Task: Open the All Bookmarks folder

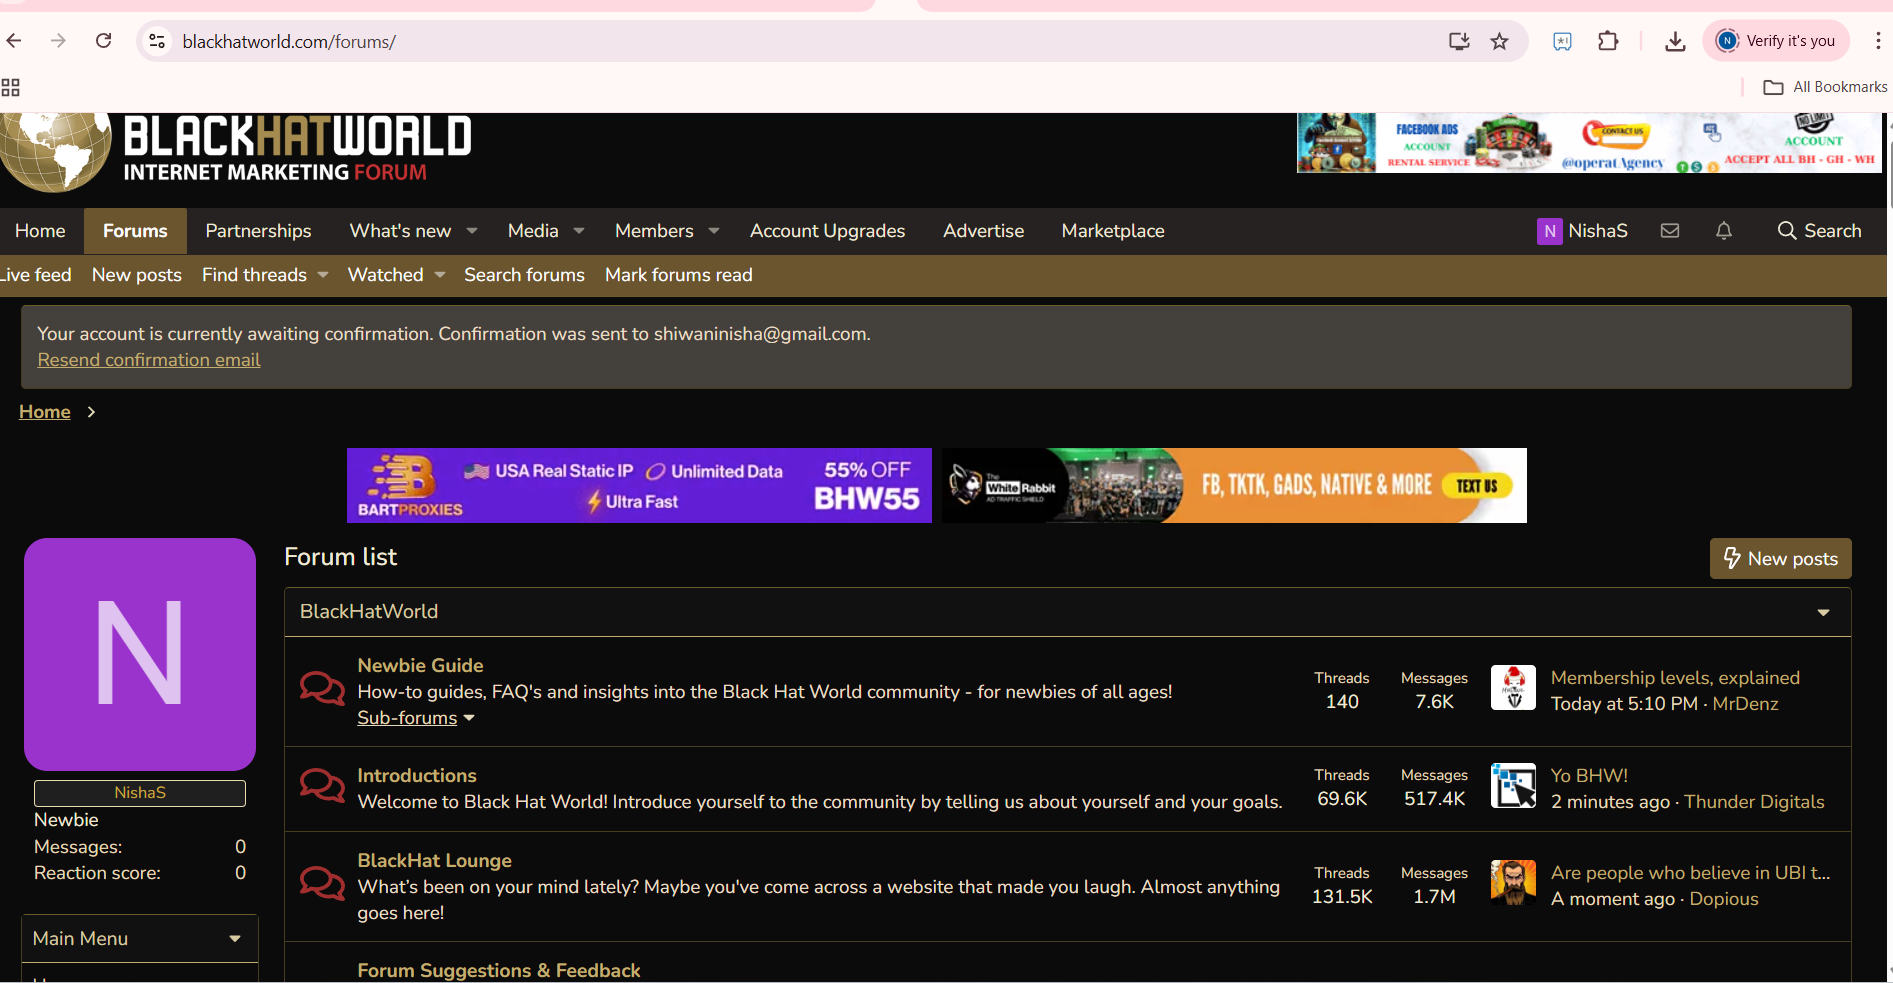Action: click(x=1825, y=87)
